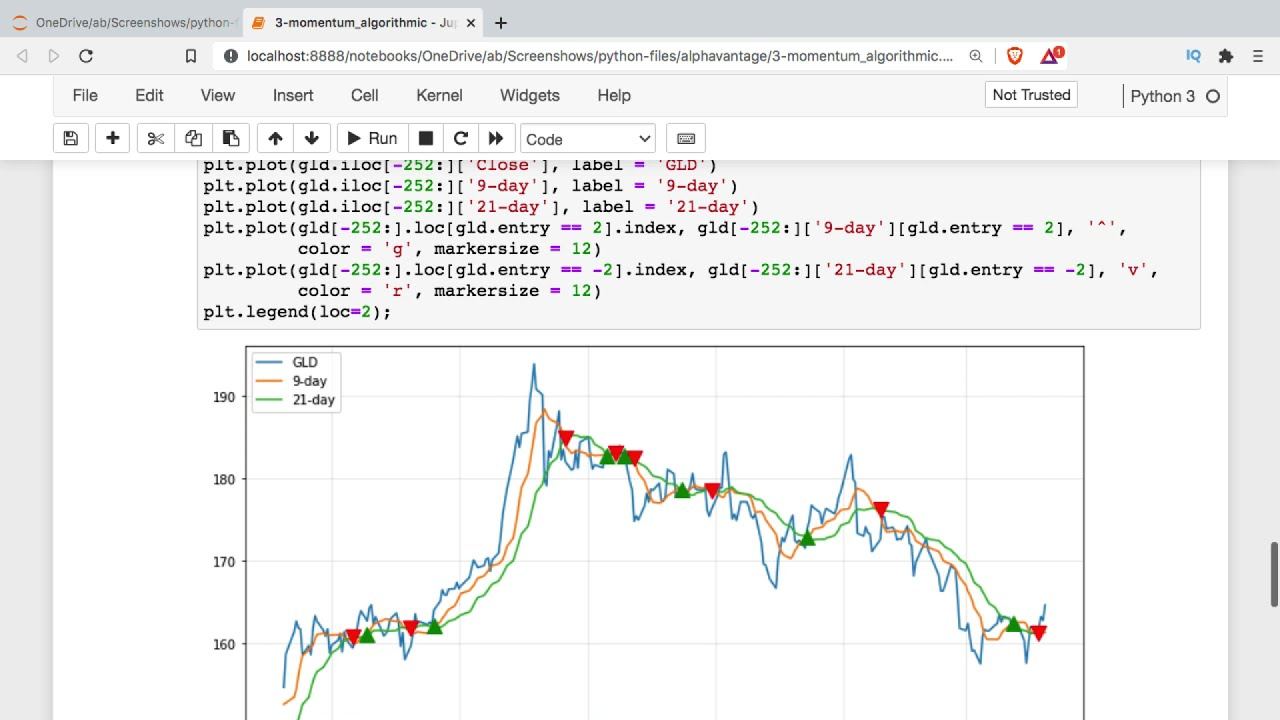Click the code line labeled '21-day' plot
The image size is (1280, 720).
coord(481,207)
